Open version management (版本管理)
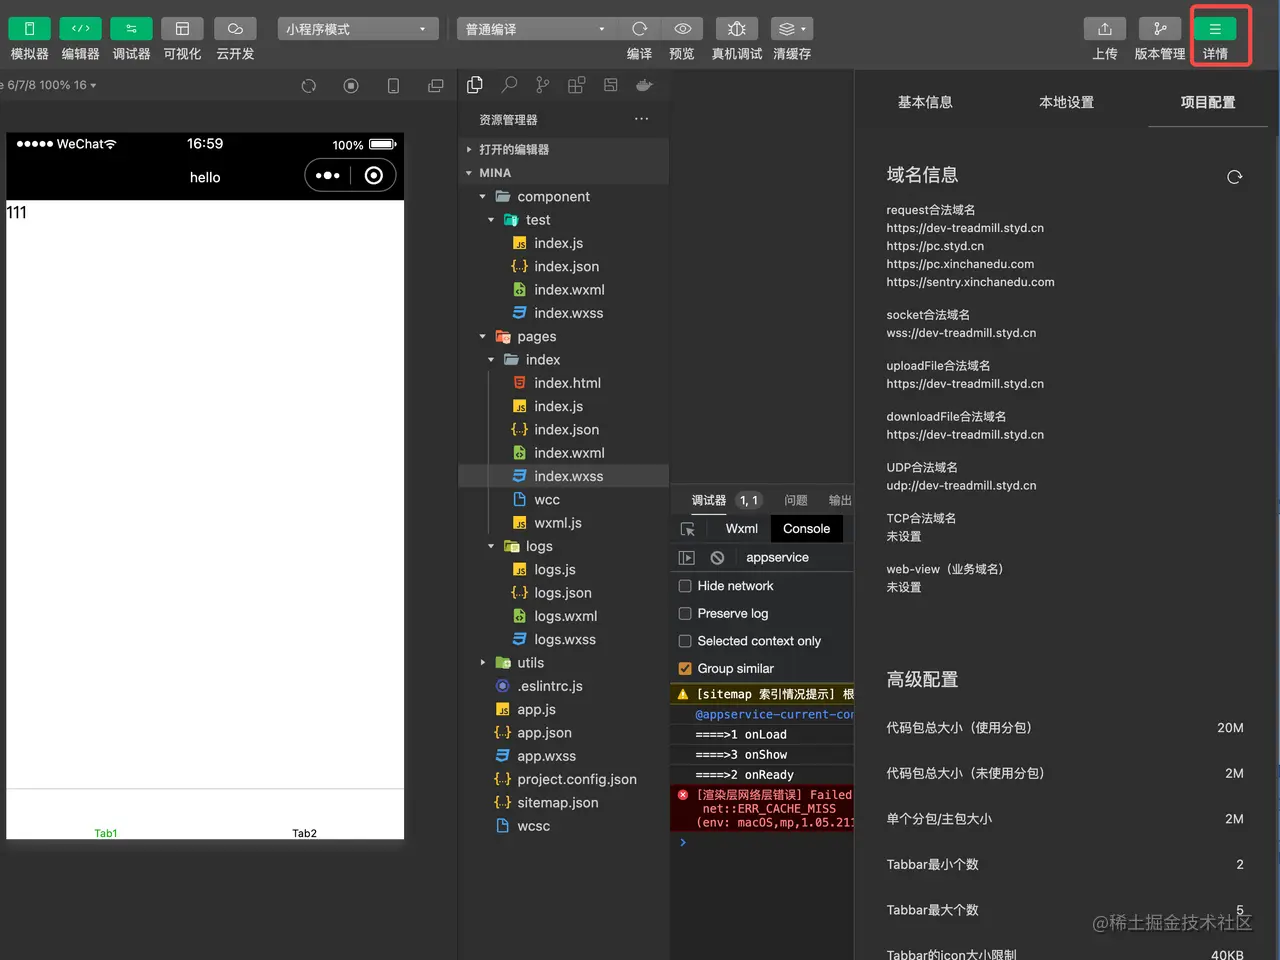This screenshot has height=960, width=1280. click(x=1160, y=29)
